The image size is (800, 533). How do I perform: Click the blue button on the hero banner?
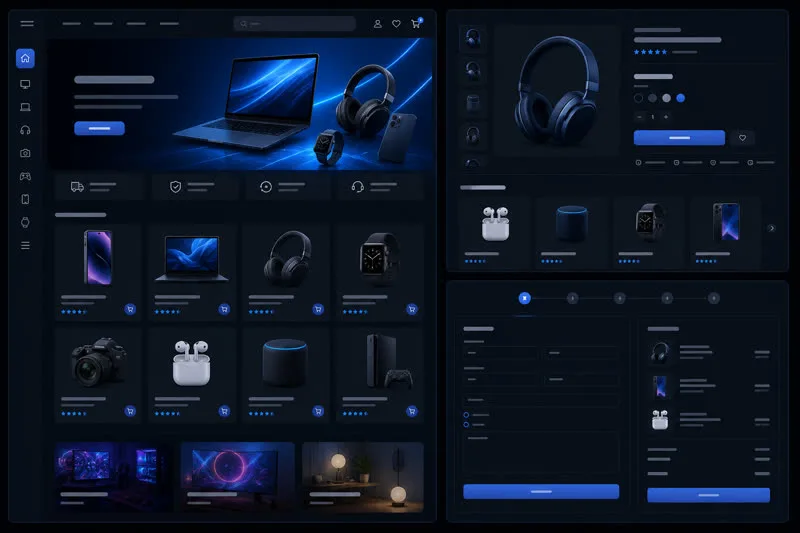coord(99,128)
